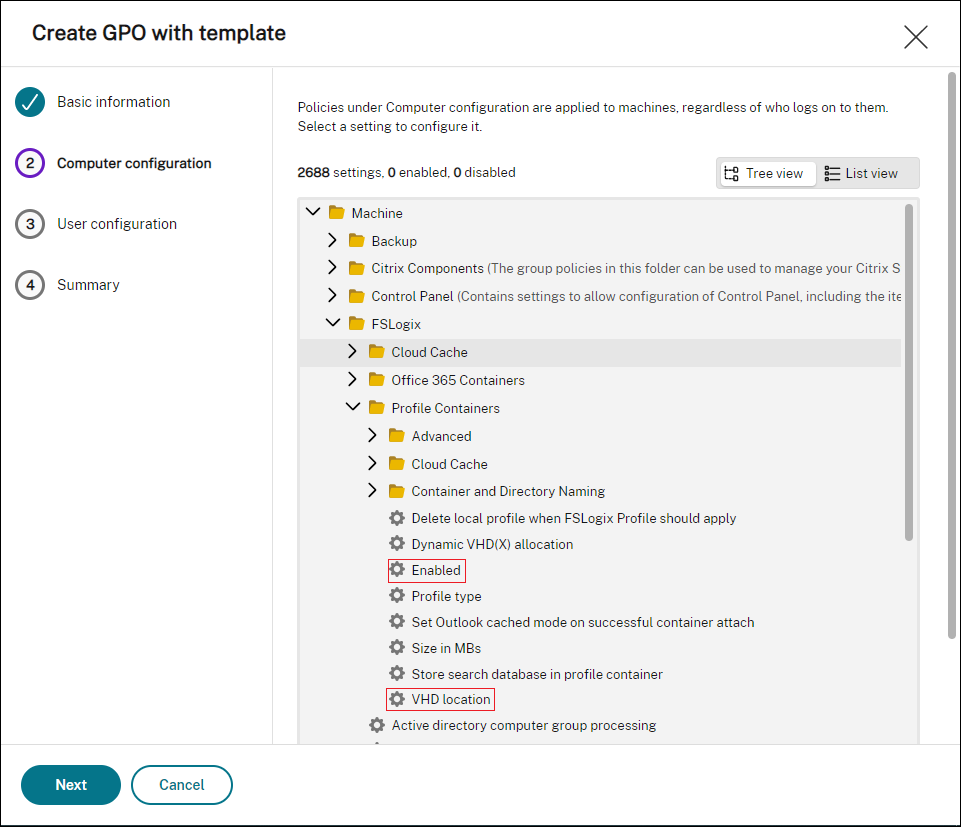The height and width of the screenshot is (827, 961).
Task: Expand the Control Panel folder
Action: coord(332,296)
